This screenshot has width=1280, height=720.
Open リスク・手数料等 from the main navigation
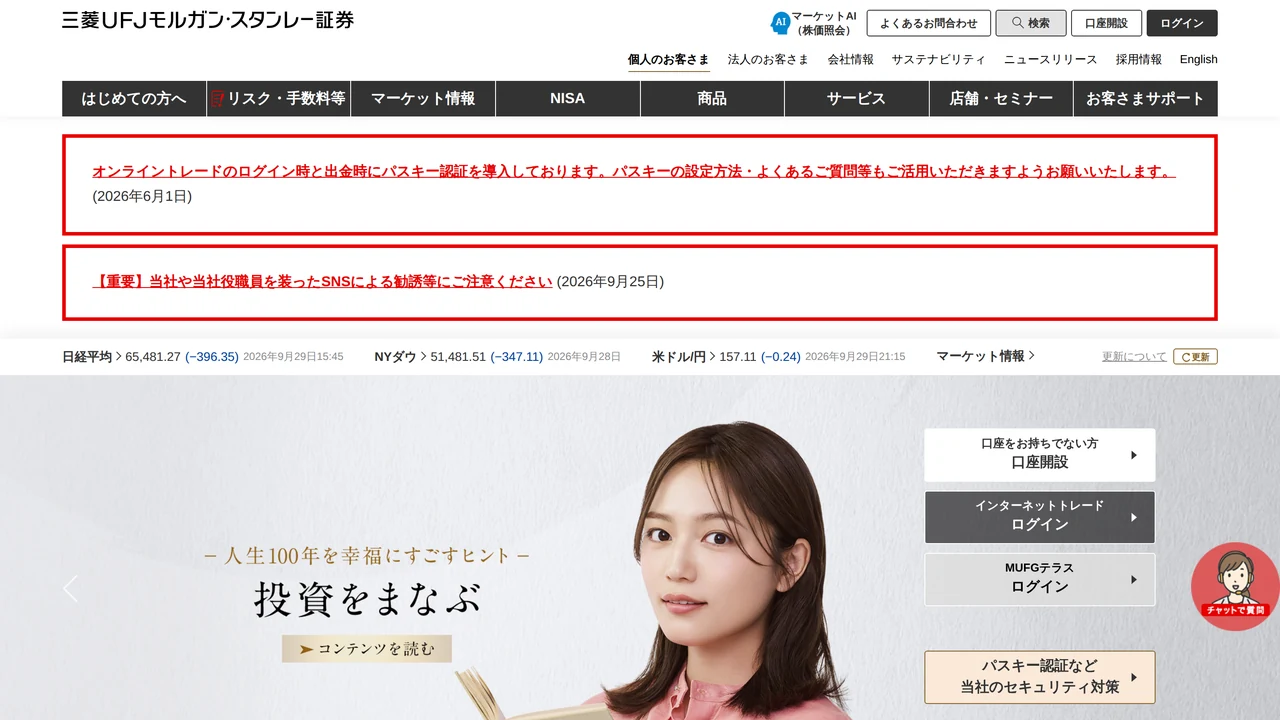[279, 99]
